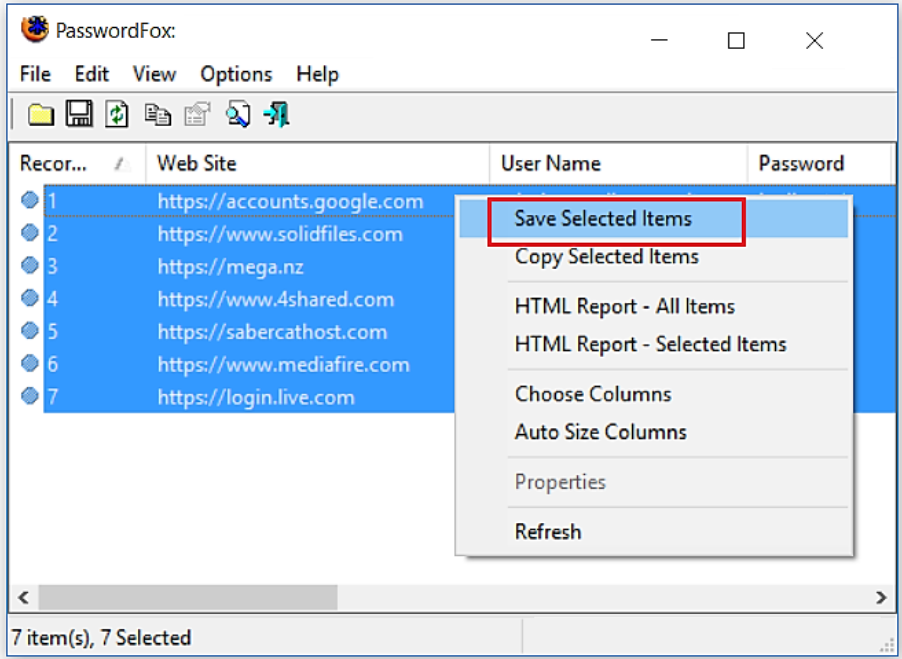Close the PasswordFox window
The image size is (902, 659).
815,40
